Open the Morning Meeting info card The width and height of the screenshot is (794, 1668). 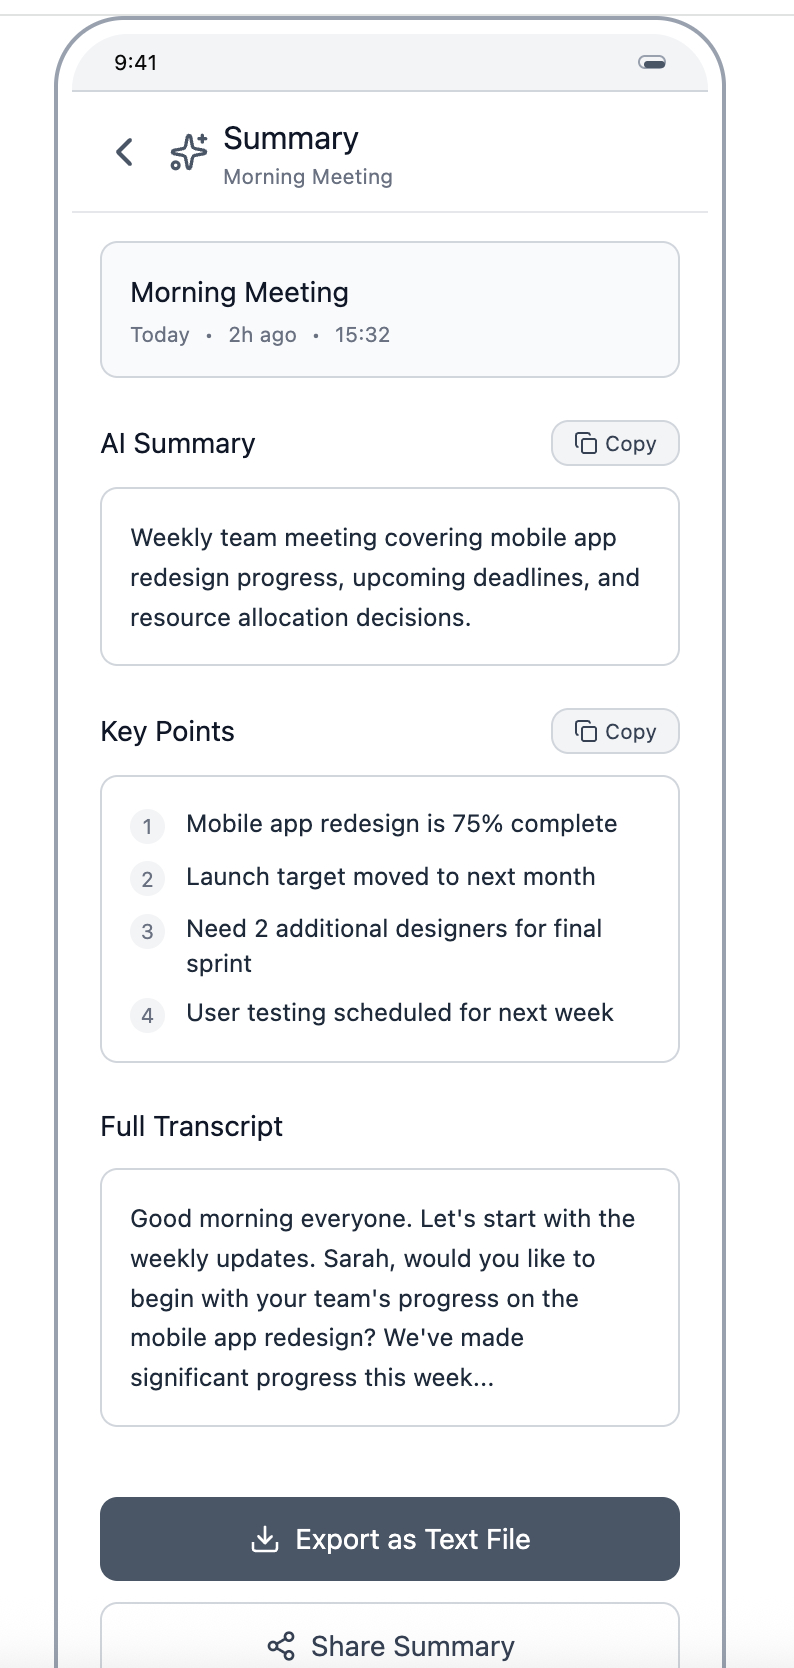pyautogui.click(x=390, y=309)
